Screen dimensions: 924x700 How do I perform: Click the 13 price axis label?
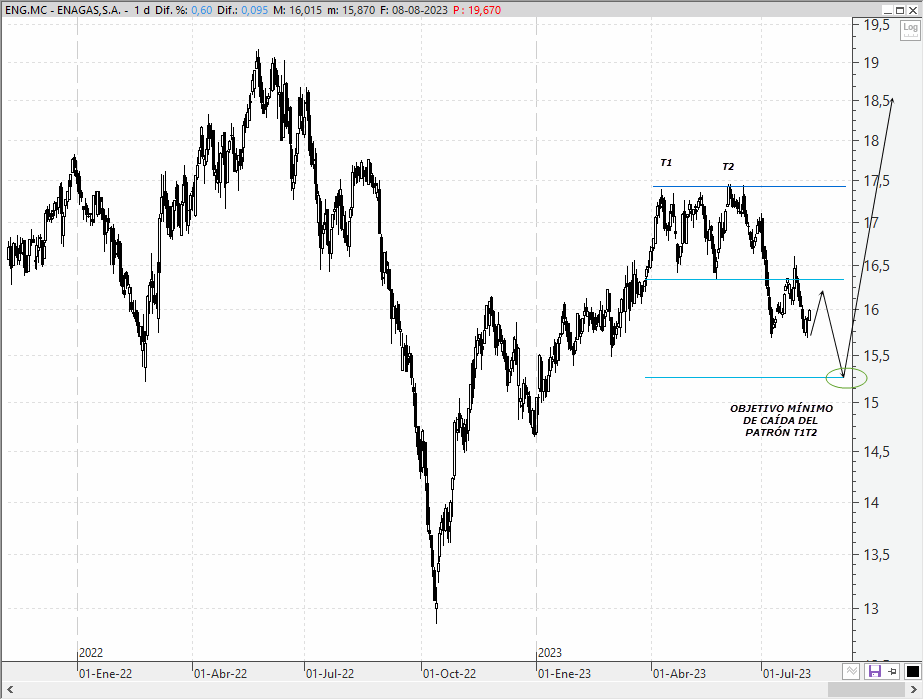871,608
